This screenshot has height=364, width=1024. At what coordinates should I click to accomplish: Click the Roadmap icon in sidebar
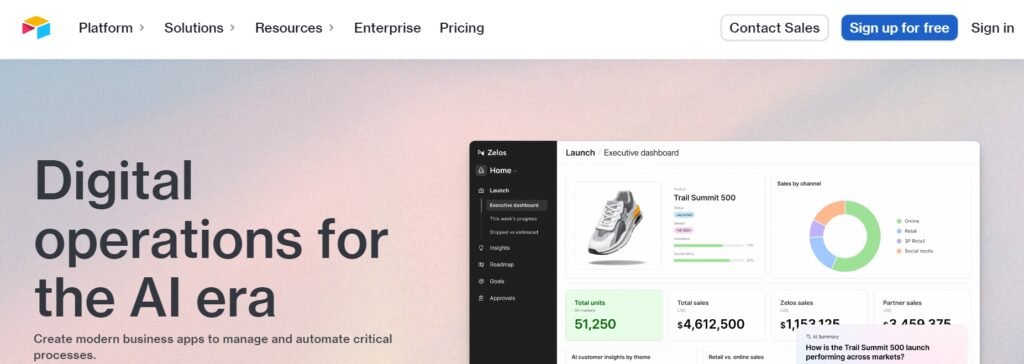tap(481, 265)
